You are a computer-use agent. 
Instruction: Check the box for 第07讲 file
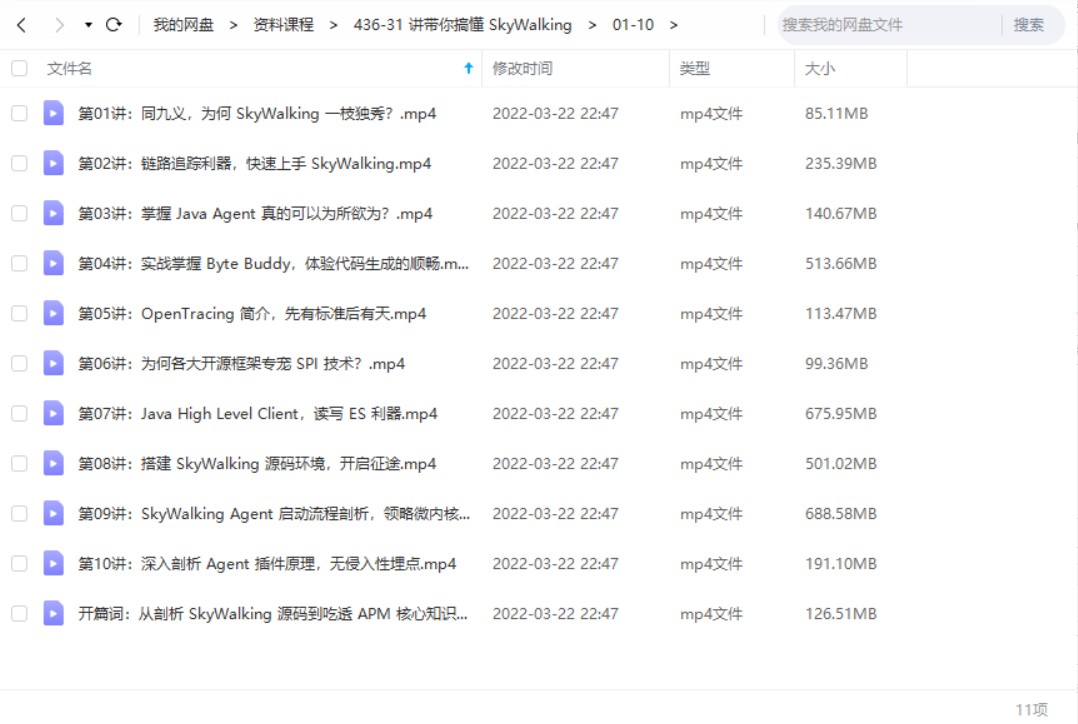pyautogui.click(x=19, y=413)
